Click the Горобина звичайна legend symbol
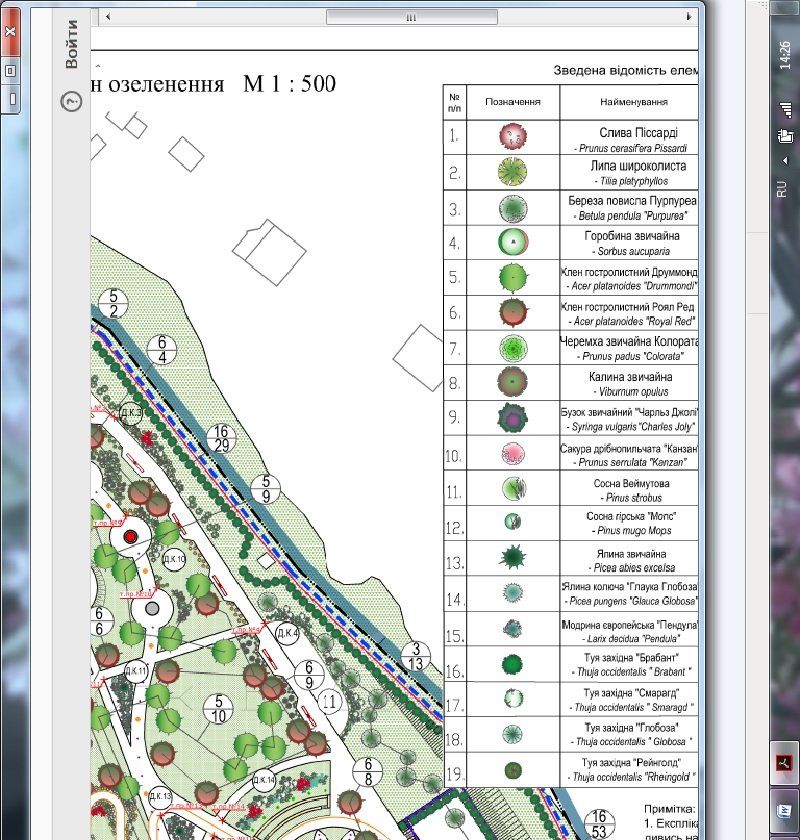 click(513, 242)
